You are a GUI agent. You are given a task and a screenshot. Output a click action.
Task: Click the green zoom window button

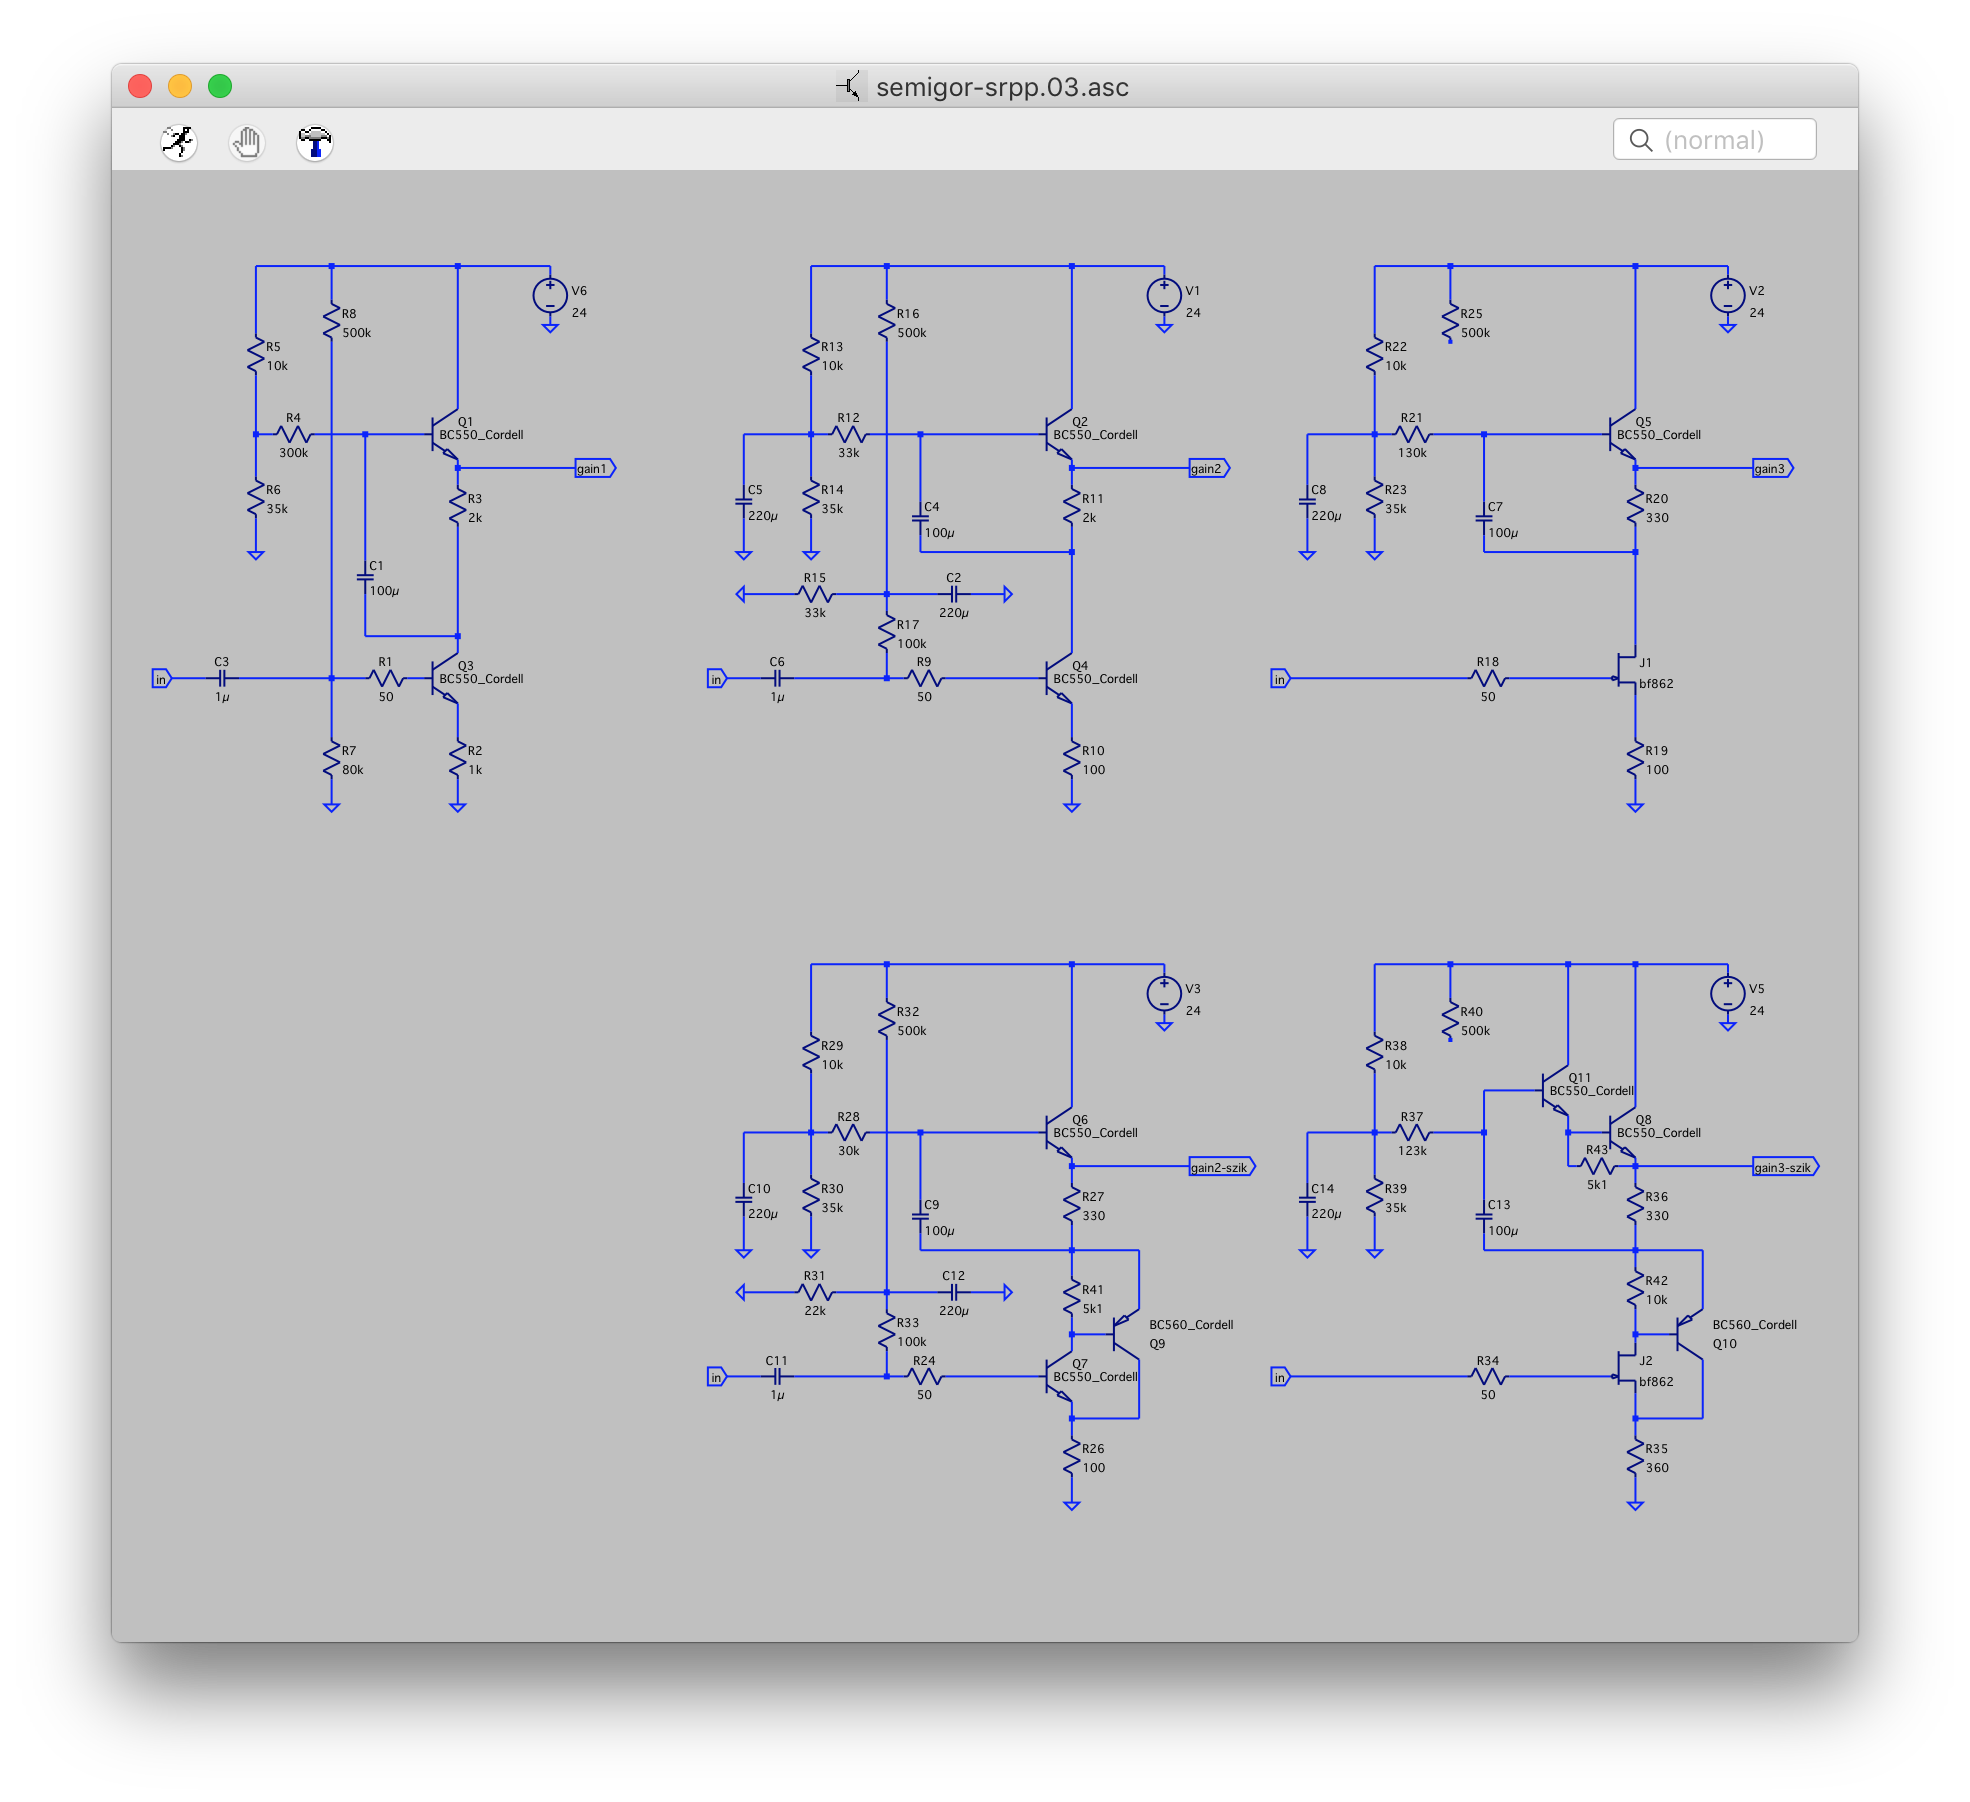pyautogui.click(x=220, y=86)
